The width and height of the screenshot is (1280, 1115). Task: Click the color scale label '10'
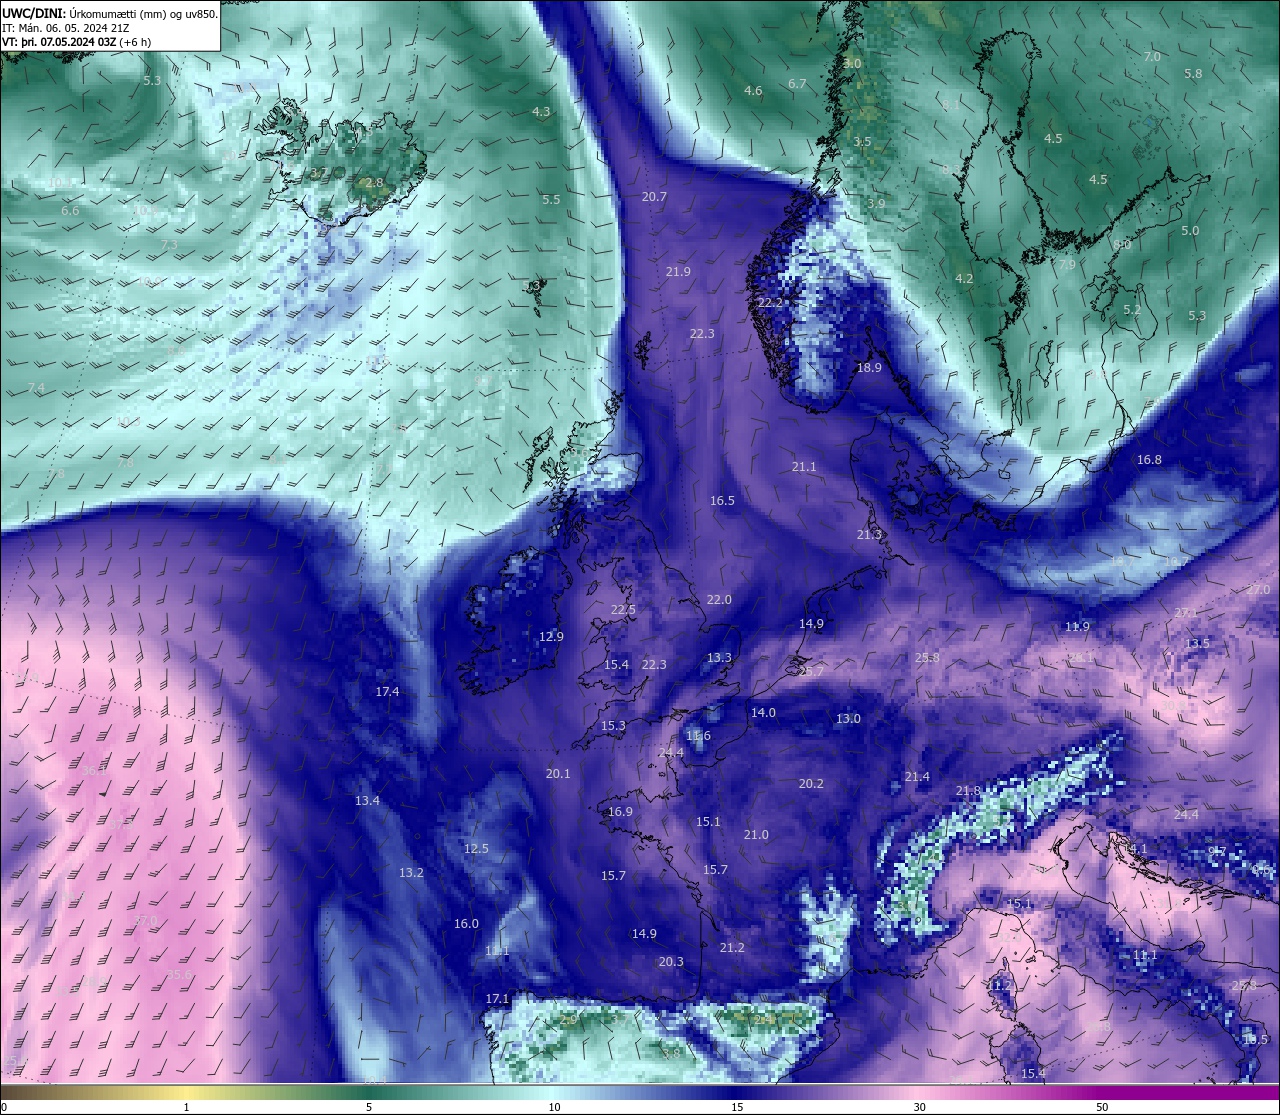point(554,1107)
